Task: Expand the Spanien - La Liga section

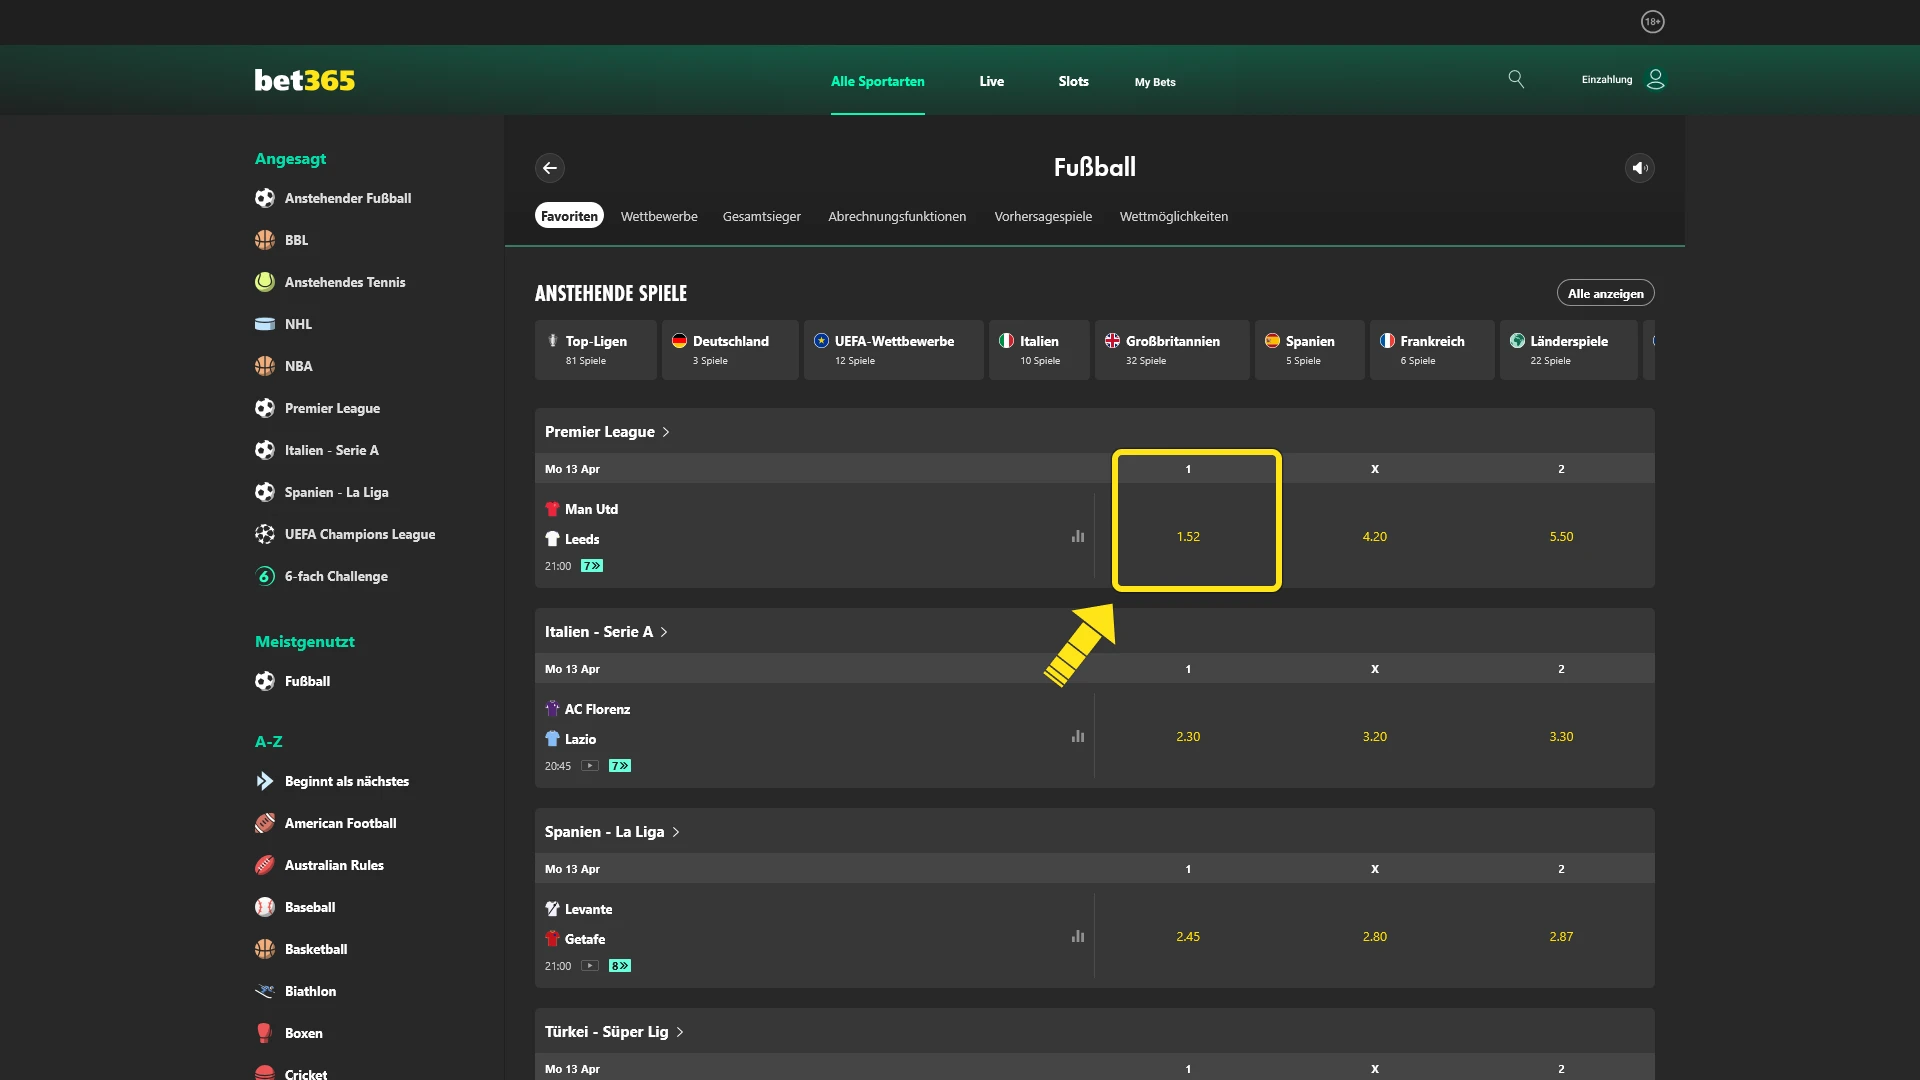Action: click(678, 831)
